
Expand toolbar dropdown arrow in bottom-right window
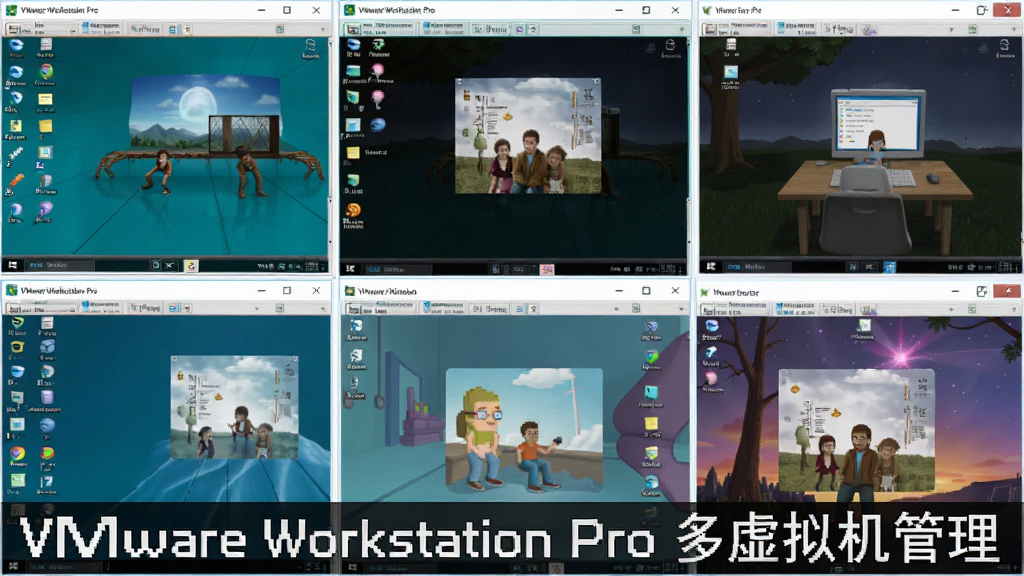pos(952,309)
